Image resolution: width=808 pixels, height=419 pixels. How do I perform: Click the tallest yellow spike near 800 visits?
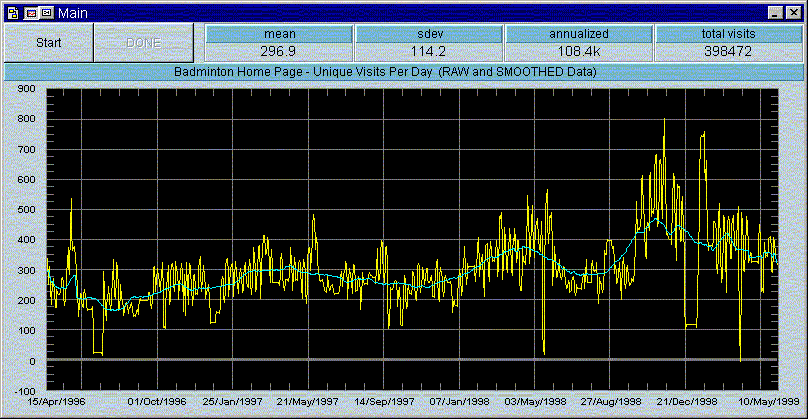(664, 124)
